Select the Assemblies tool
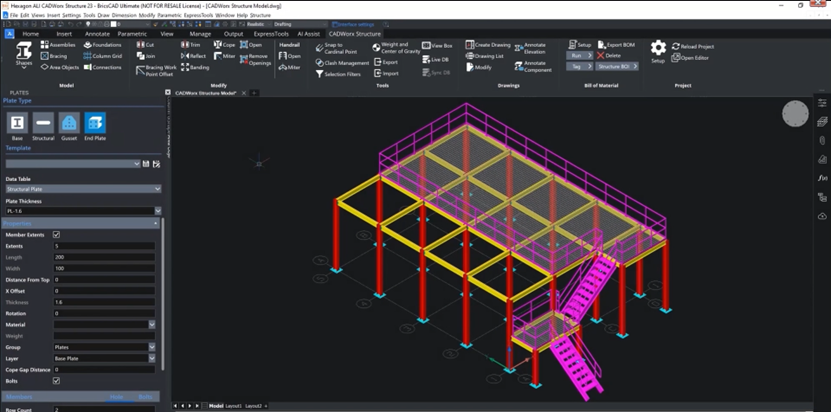 pos(58,45)
